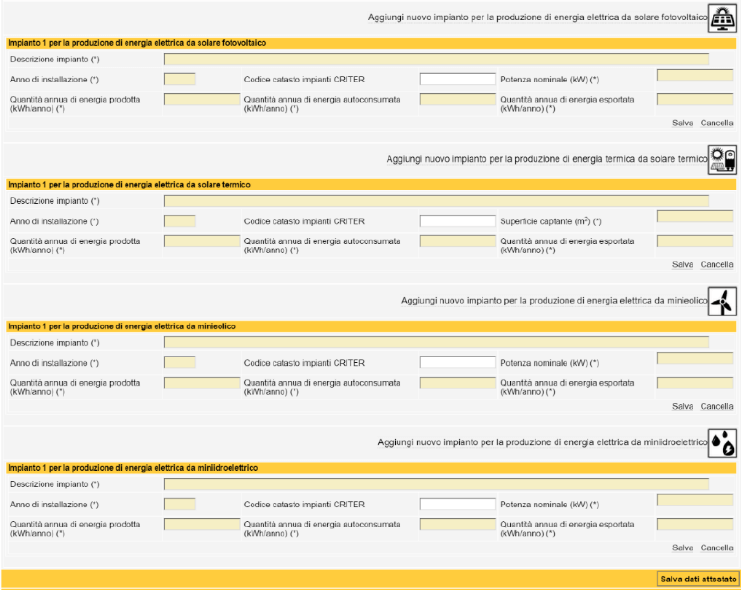
Task: Click Cancella in the minieolico section
Action: [x=717, y=406]
